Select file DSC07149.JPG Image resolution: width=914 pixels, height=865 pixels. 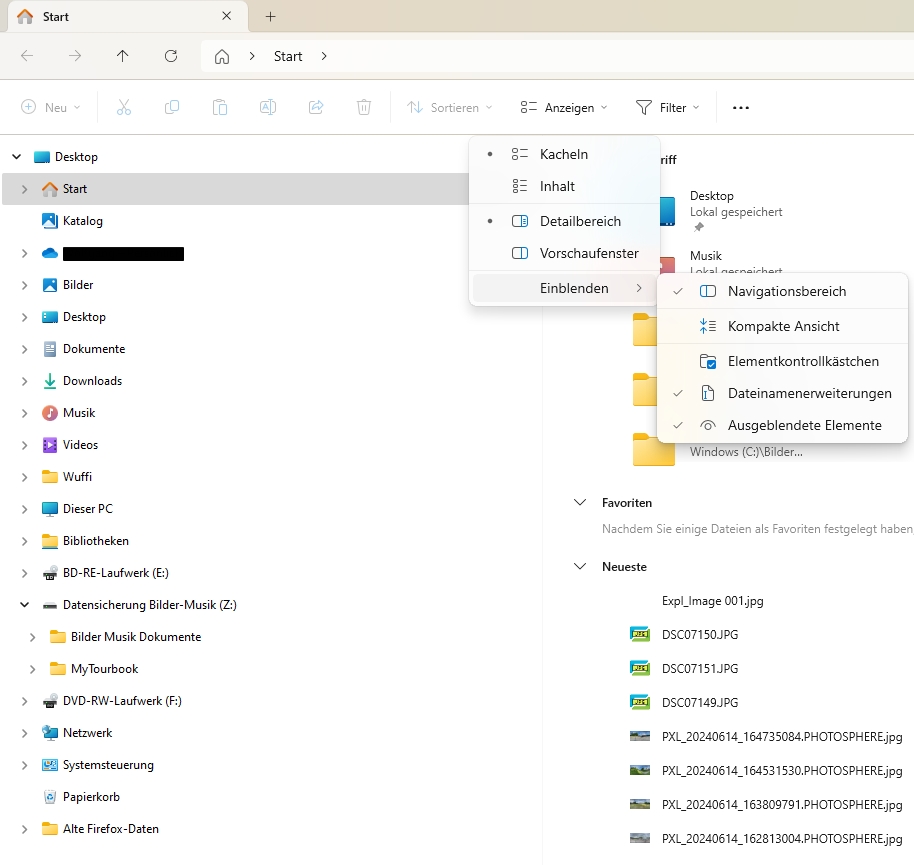click(x=699, y=702)
